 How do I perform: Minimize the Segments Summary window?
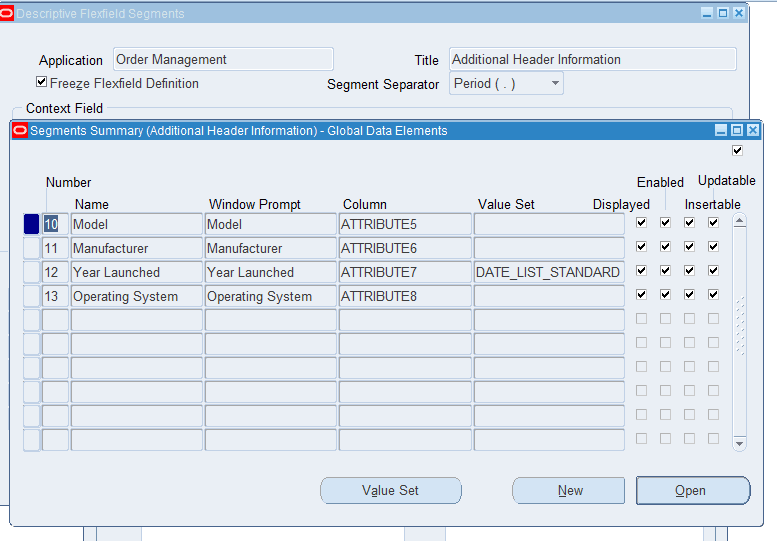[721, 131]
